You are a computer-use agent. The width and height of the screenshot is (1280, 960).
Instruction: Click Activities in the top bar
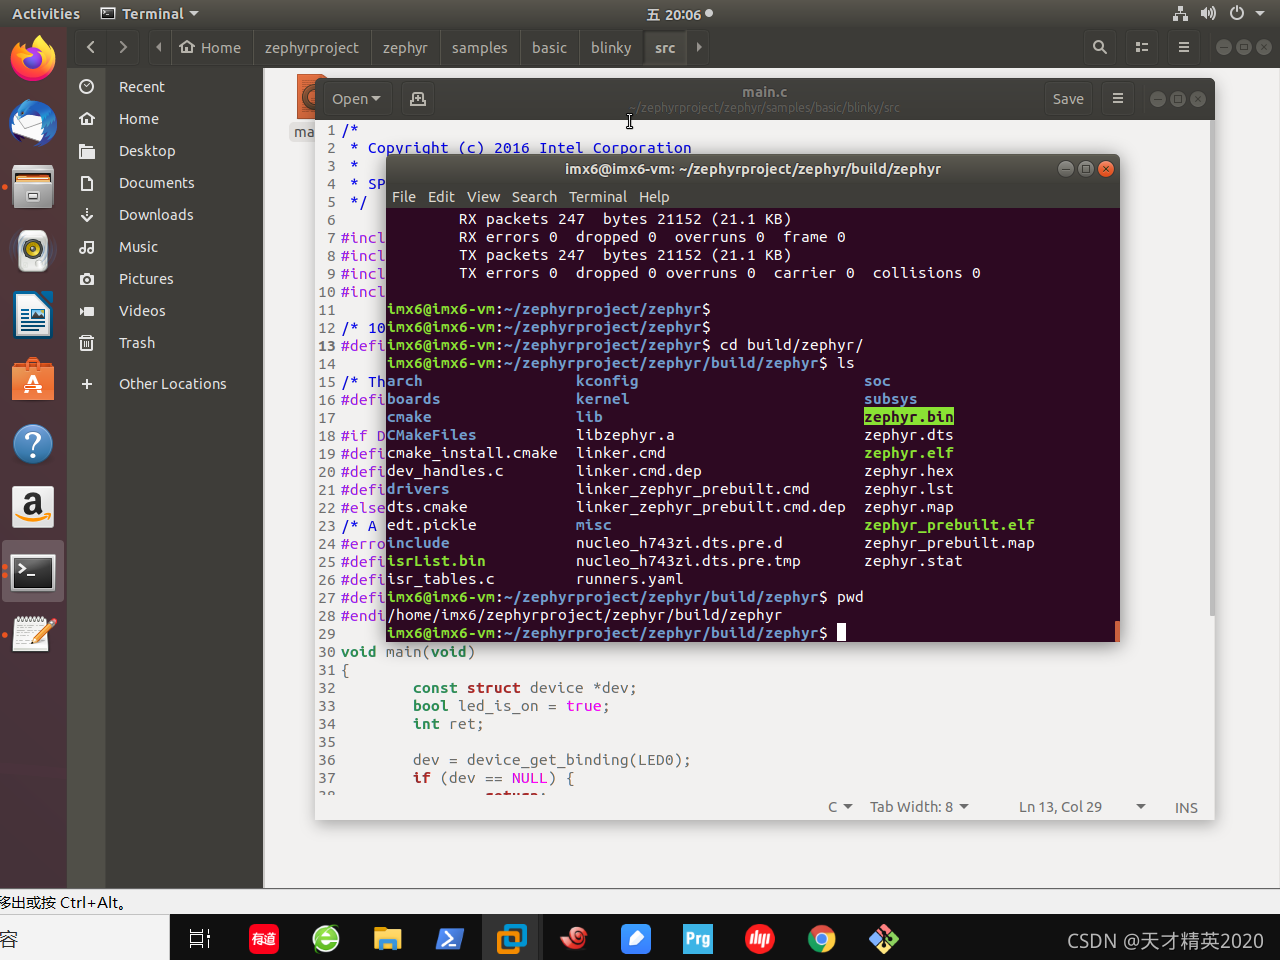(x=46, y=14)
